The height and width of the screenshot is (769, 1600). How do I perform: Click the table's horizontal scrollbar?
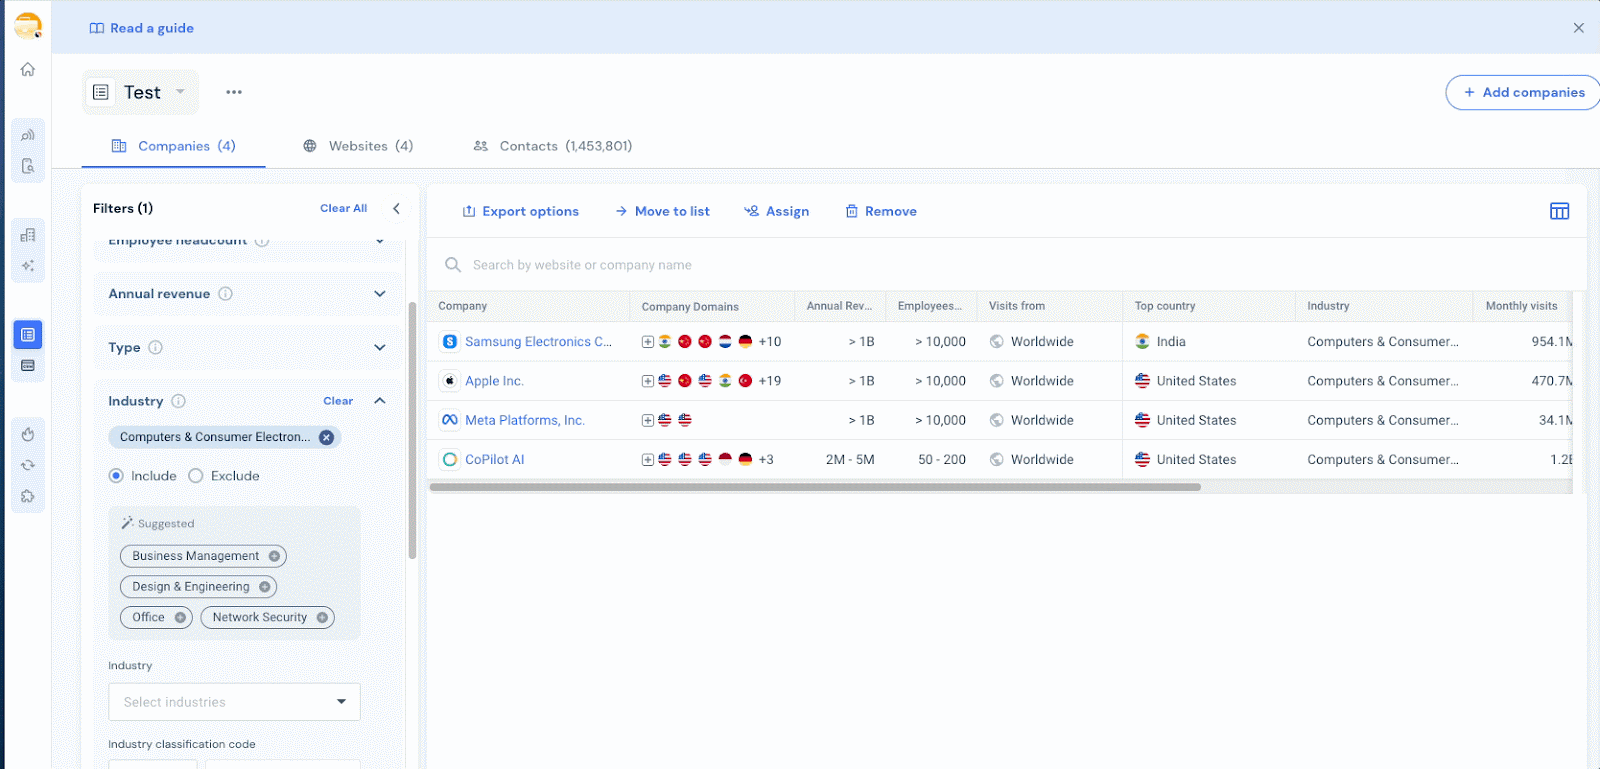[815, 488]
